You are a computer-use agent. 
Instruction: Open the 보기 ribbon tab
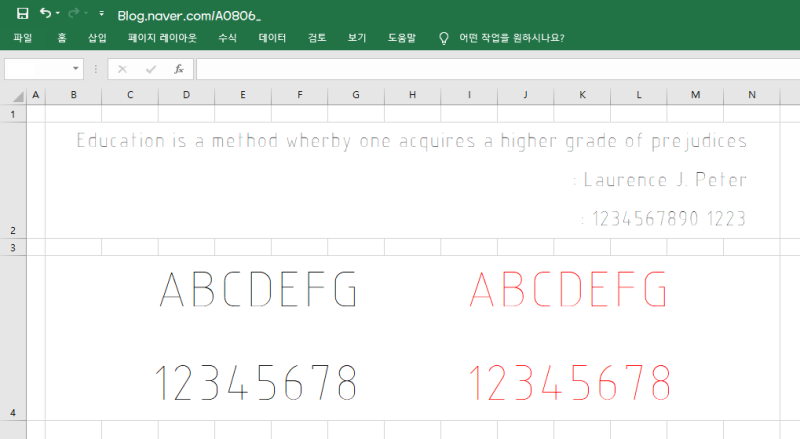(x=357, y=38)
